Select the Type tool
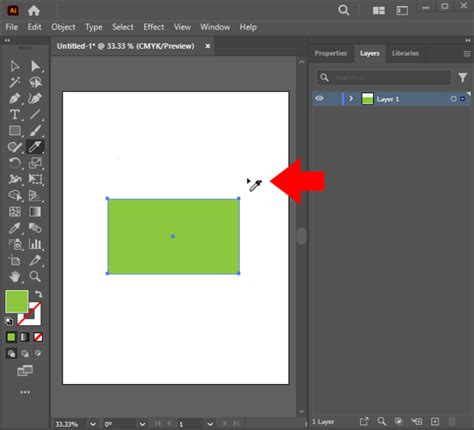This screenshot has width=474, height=430. click(14, 115)
